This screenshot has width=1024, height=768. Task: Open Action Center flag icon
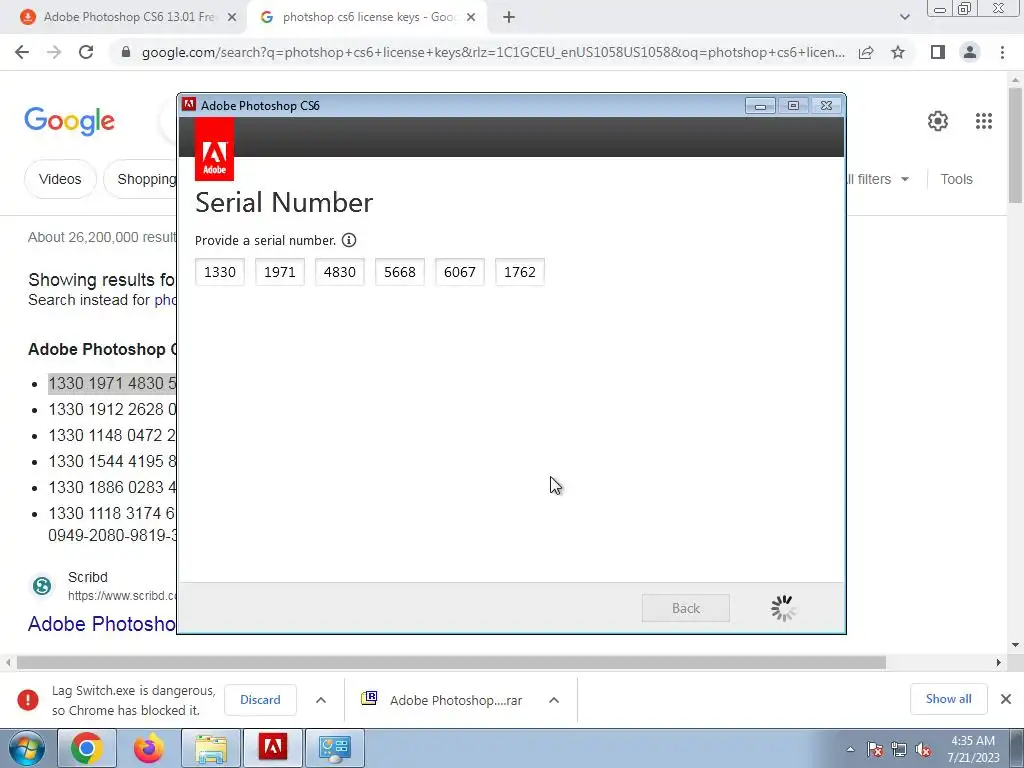coord(875,749)
